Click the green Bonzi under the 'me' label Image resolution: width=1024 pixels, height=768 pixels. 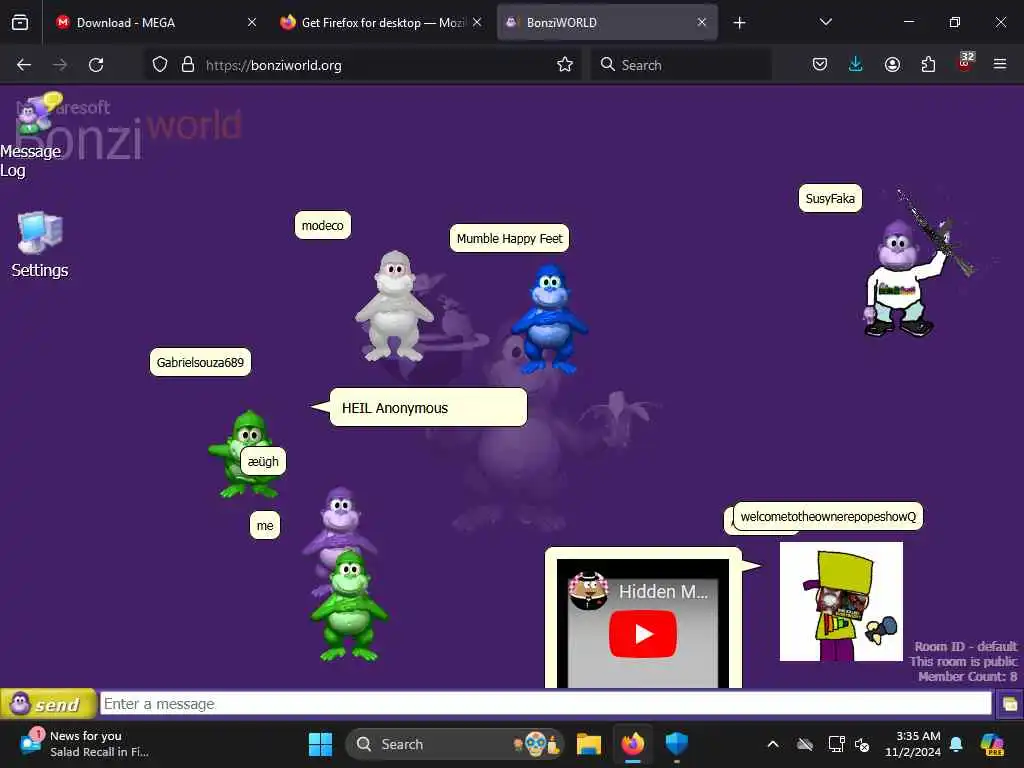point(349,605)
